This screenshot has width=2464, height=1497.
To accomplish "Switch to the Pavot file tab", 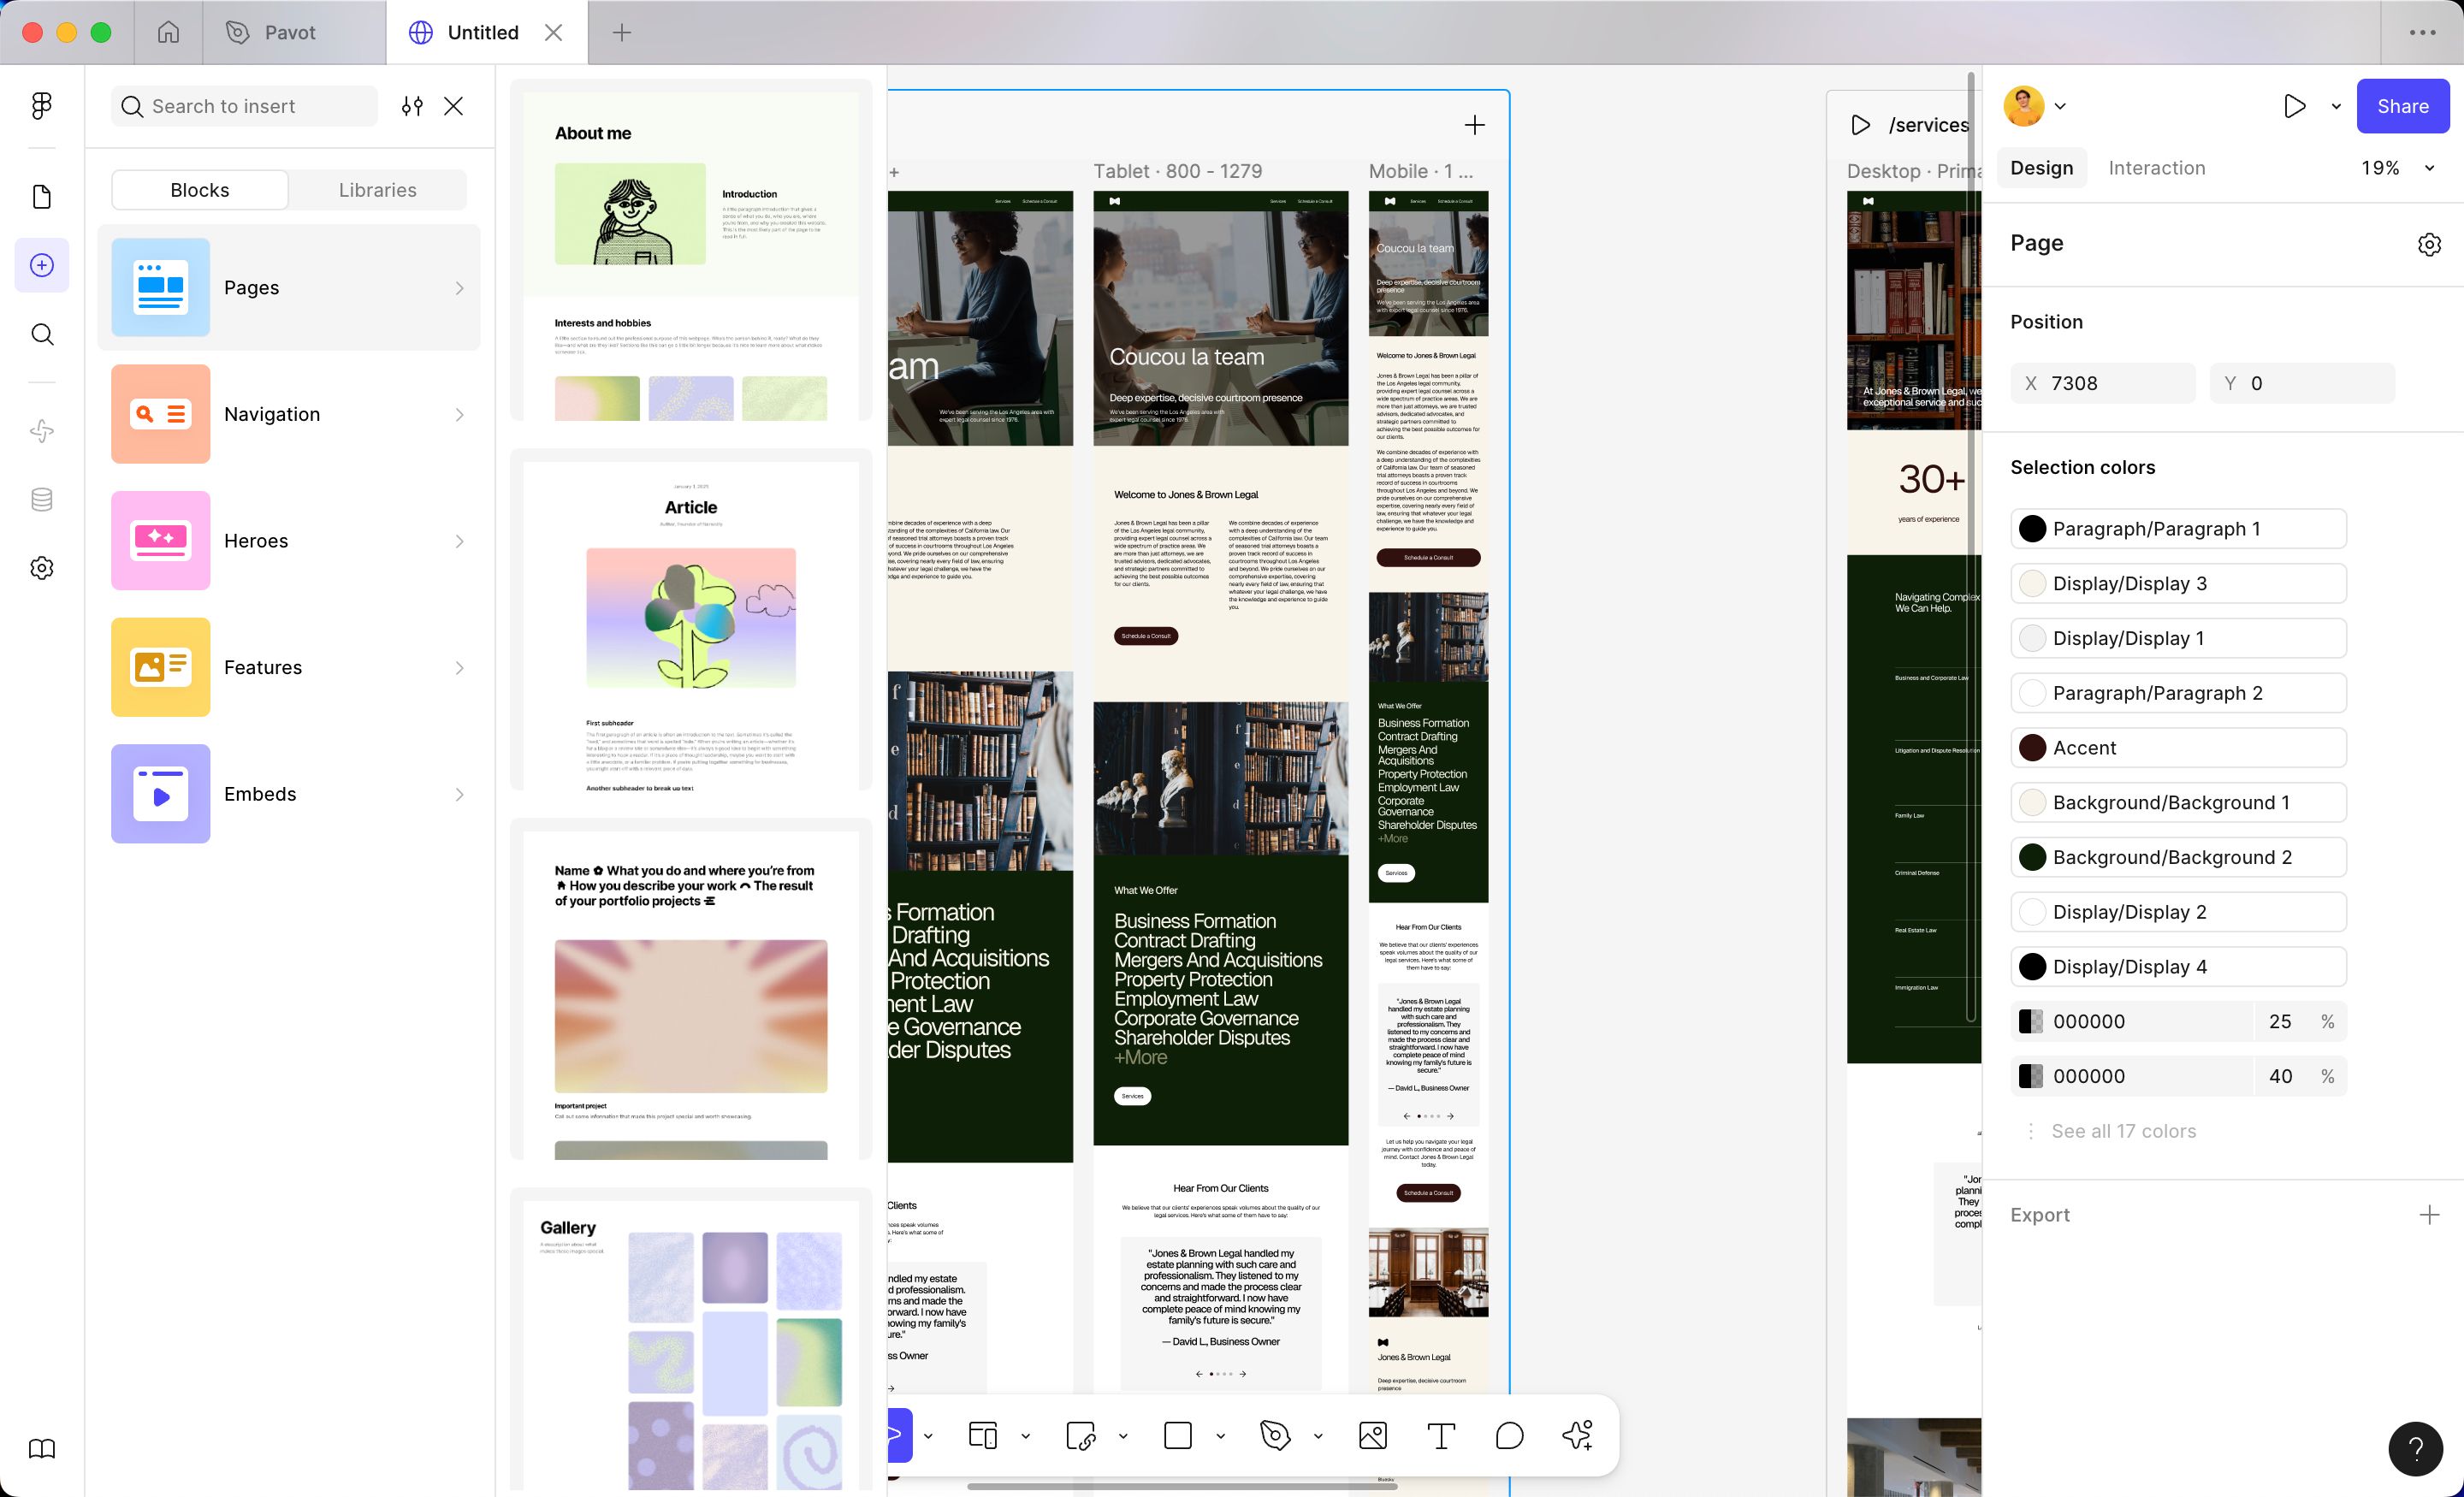I will click(294, 32).
